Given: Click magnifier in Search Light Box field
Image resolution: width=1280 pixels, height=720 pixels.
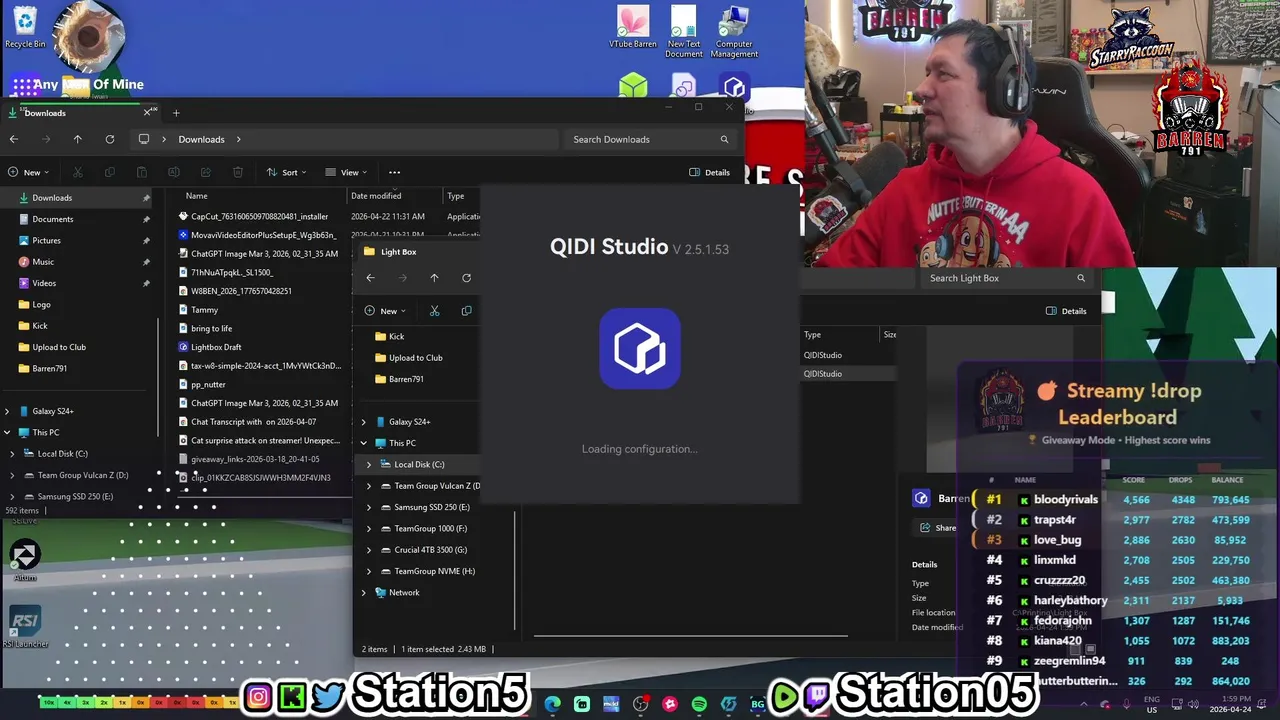Looking at the screenshot, I should click(x=1081, y=278).
